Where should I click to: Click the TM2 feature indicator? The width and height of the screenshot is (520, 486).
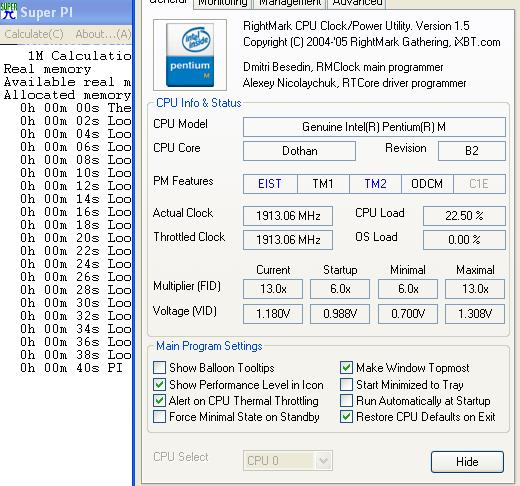[x=375, y=184]
